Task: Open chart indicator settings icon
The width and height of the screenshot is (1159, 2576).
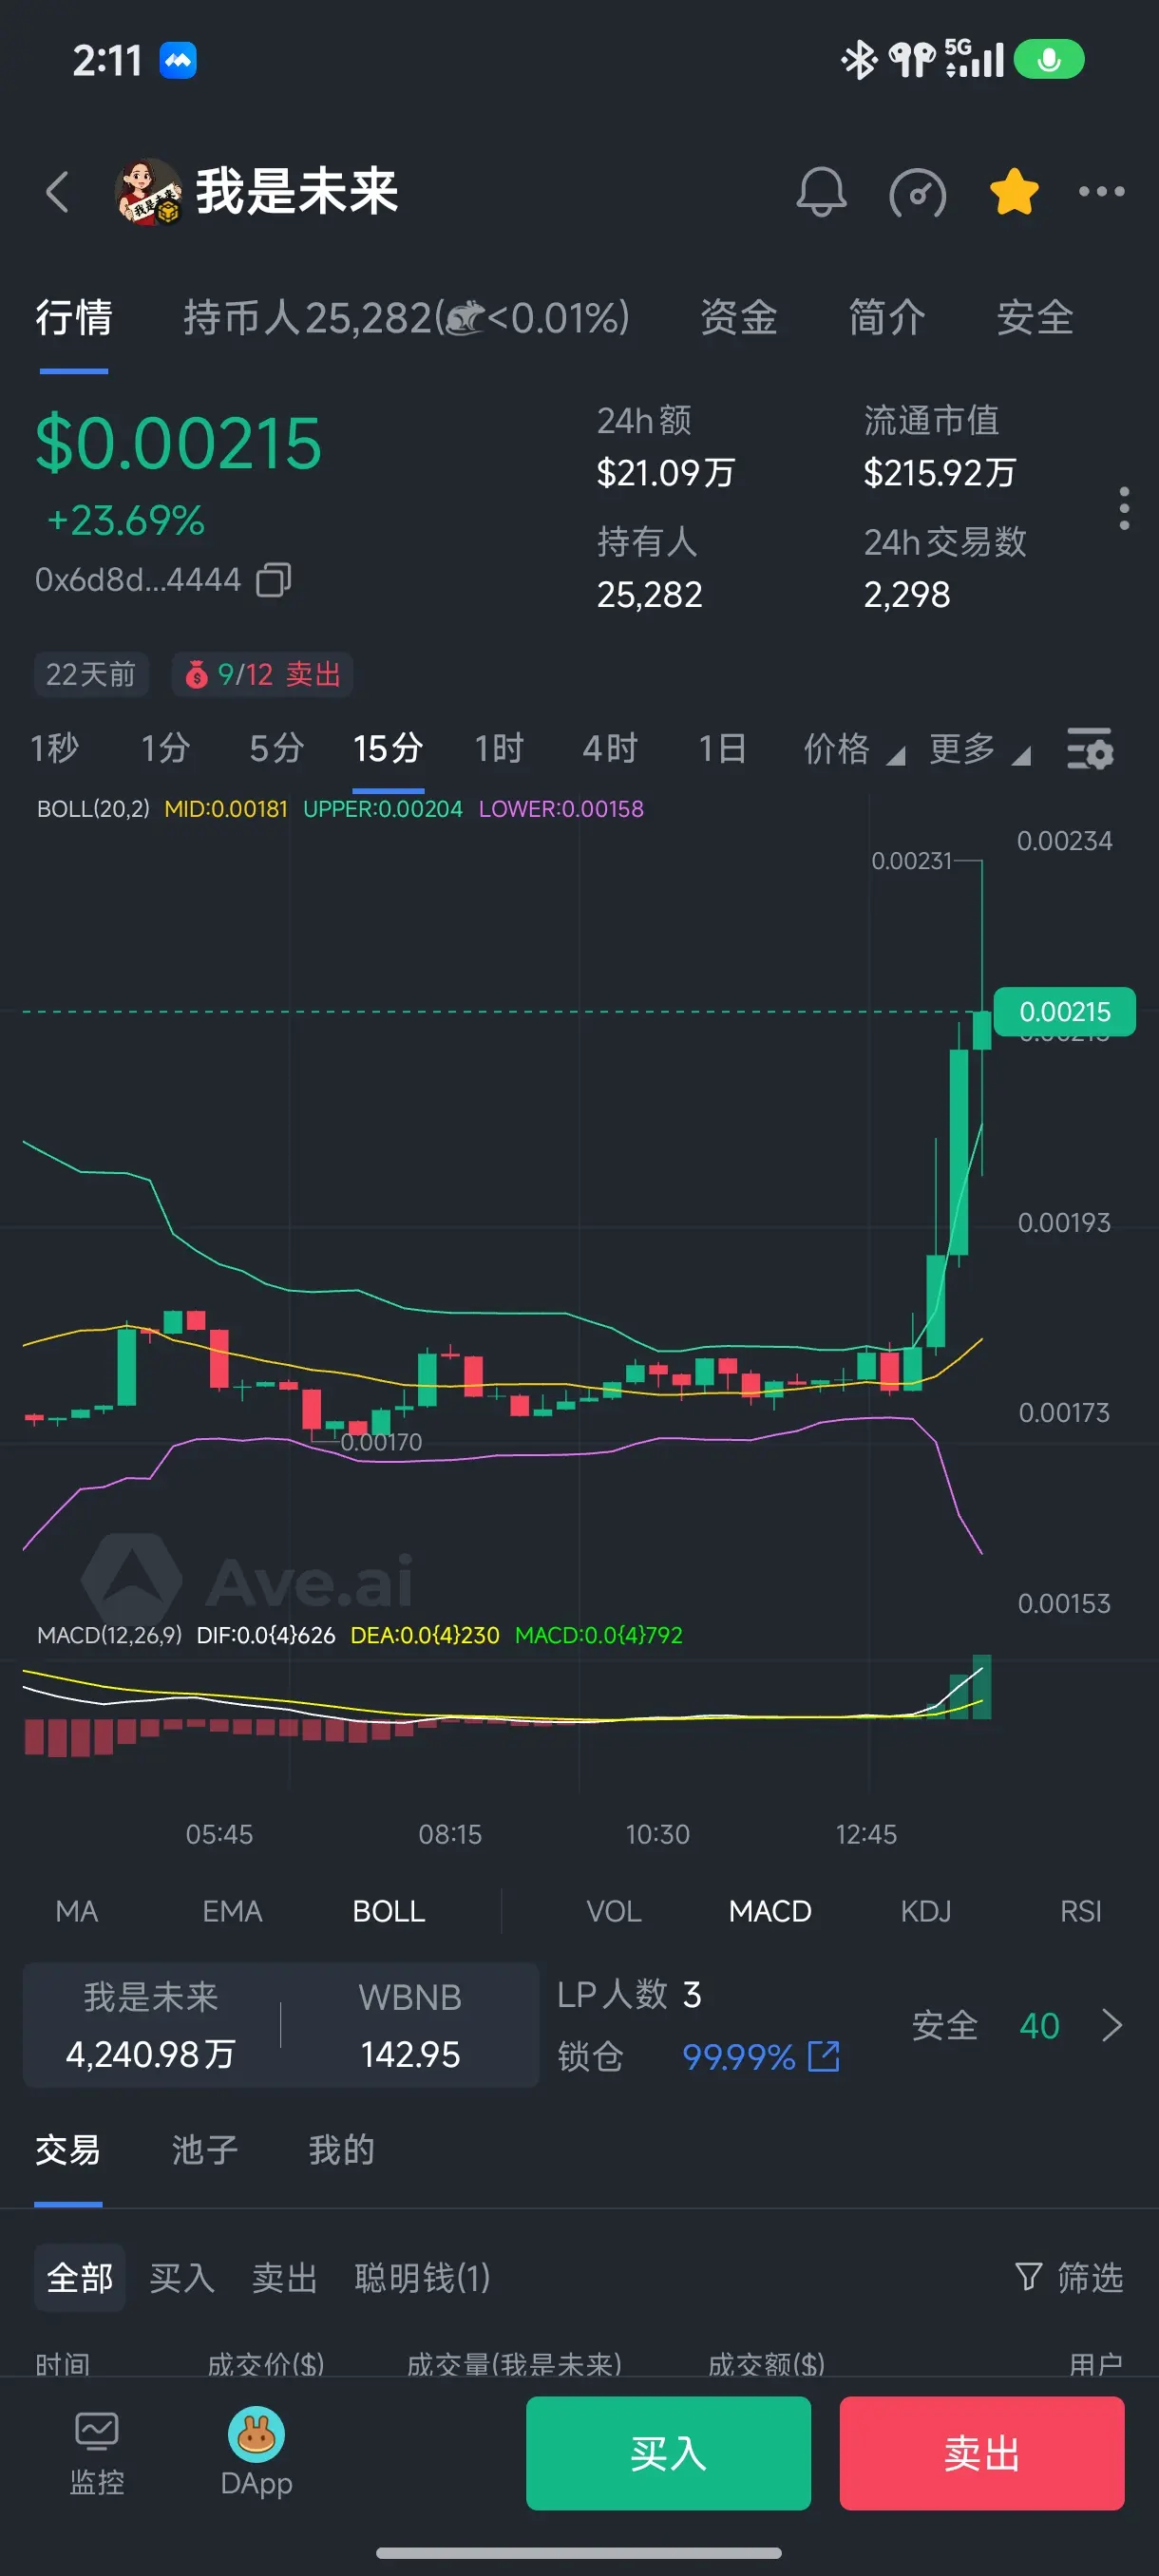Action: (x=1089, y=748)
